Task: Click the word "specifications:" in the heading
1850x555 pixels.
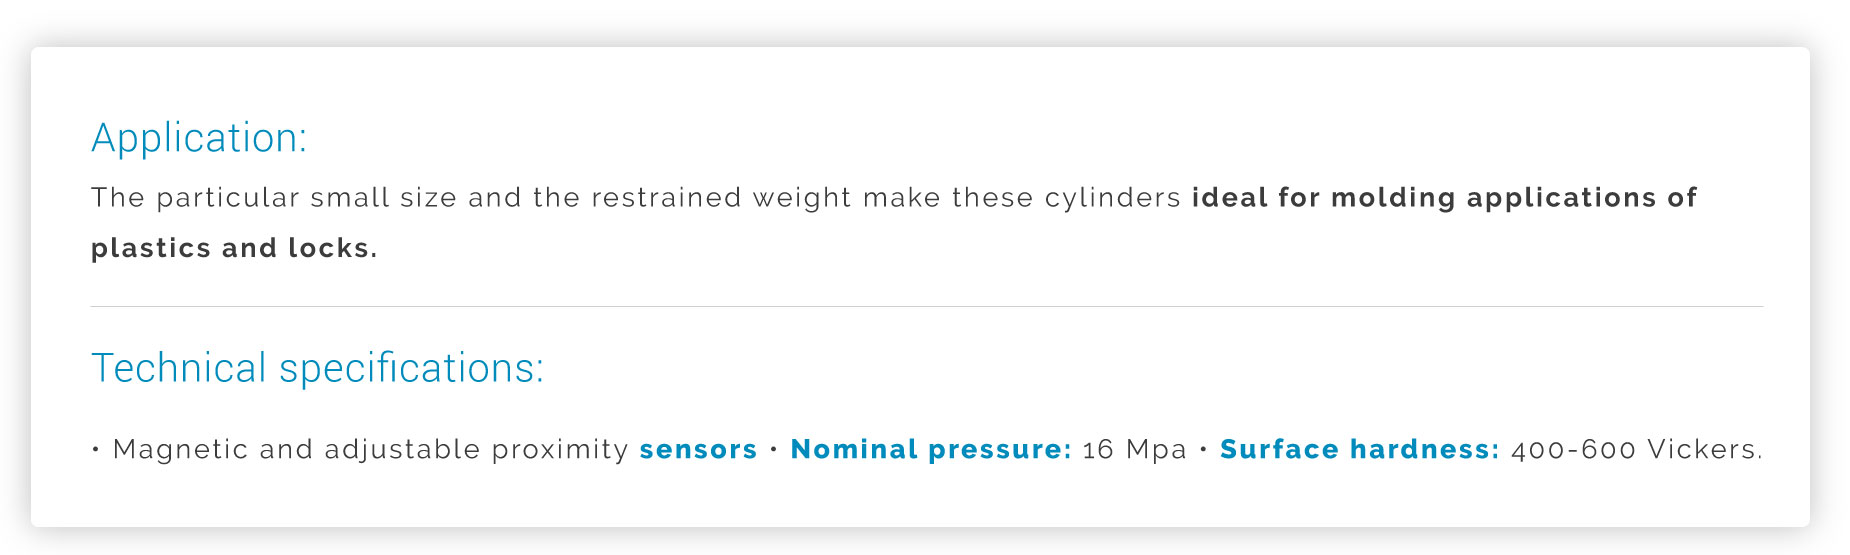Action: point(412,368)
